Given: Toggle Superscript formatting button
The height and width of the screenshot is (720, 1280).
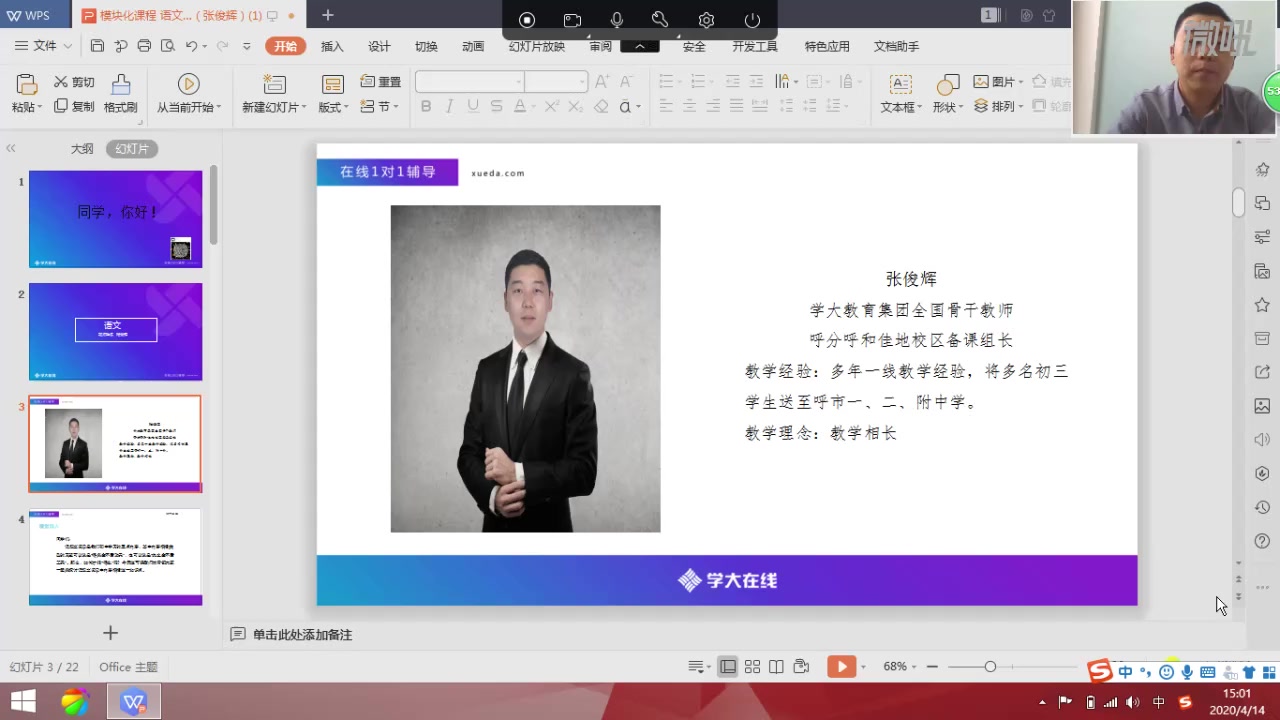Looking at the screenshot, I should click(x=551, y=106).
